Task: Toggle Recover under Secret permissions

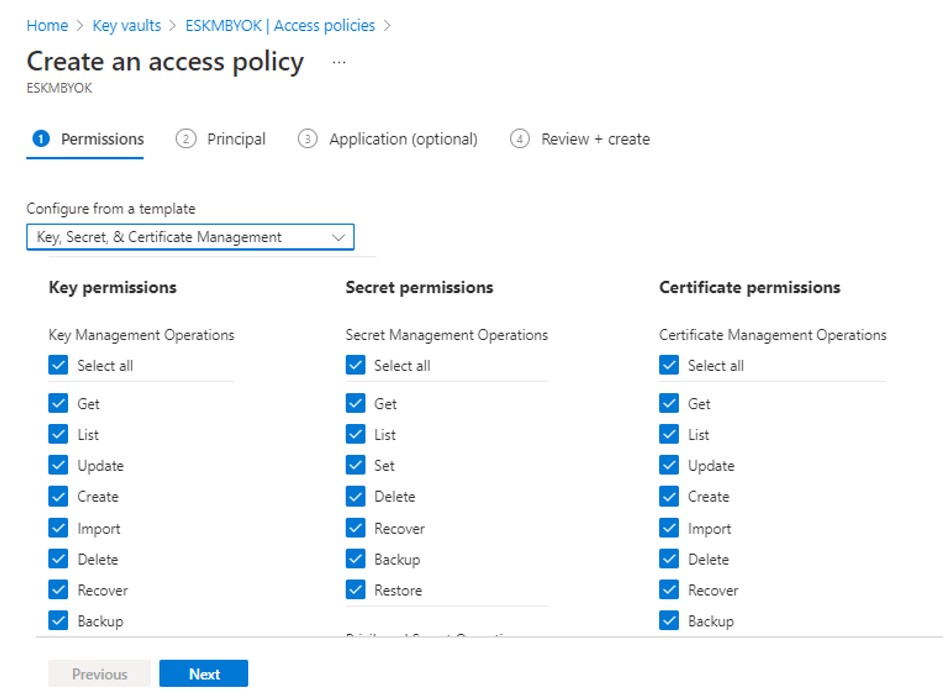Action: (355, 528)
